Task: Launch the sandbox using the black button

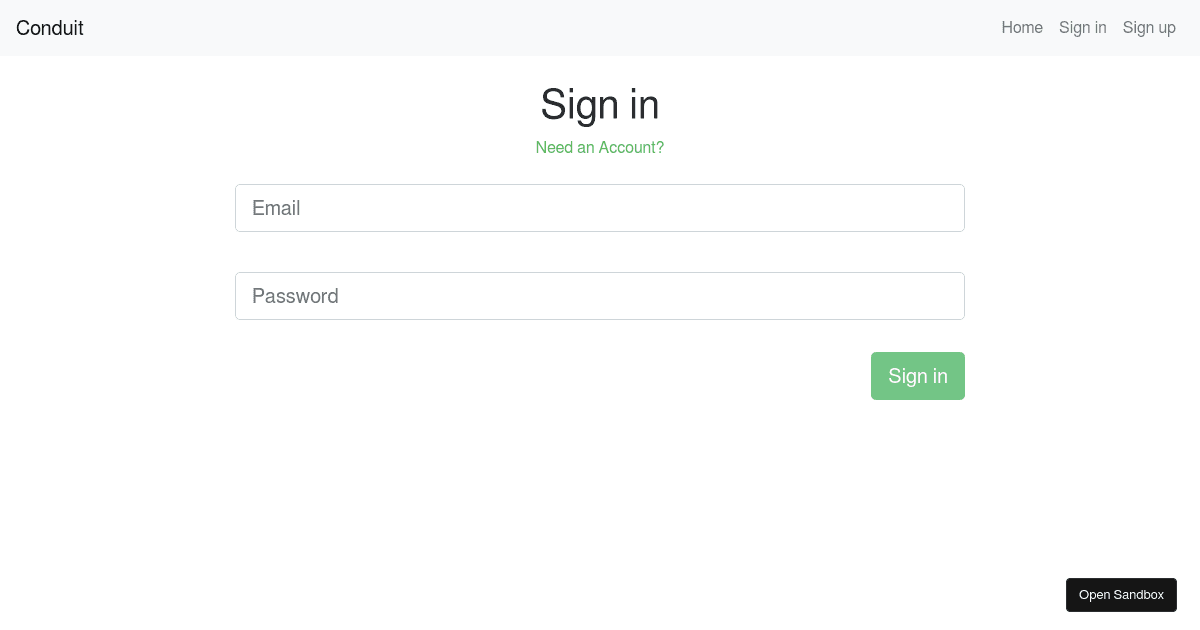Action: click(x=1121, y=595)
